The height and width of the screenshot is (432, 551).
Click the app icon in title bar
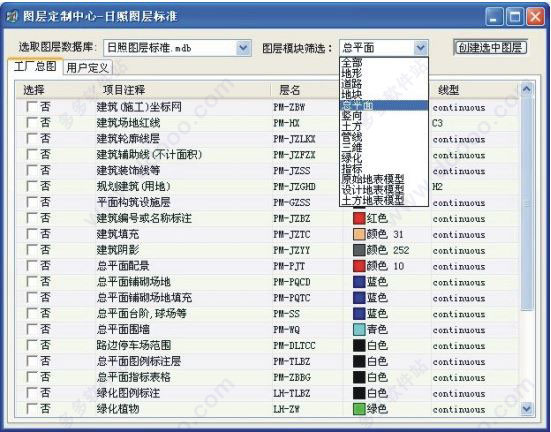[x=12, y=16]
